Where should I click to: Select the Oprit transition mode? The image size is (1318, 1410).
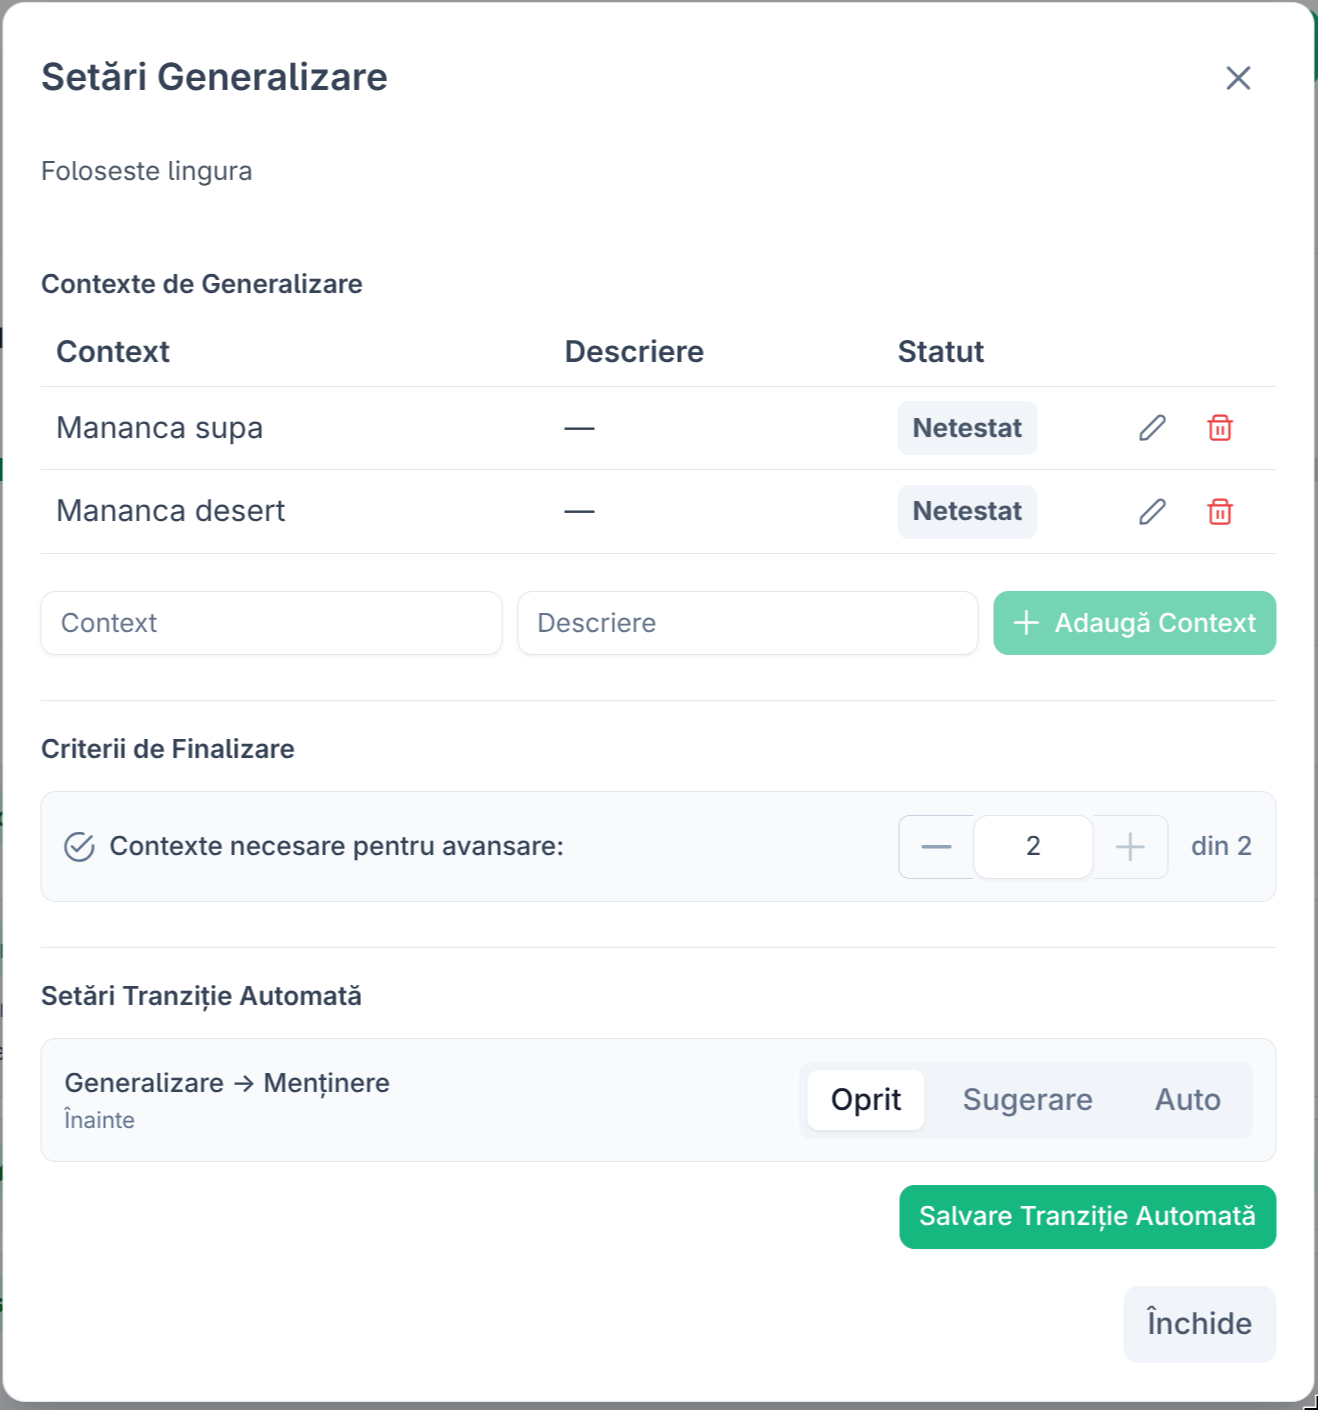tap(865, 1099)
